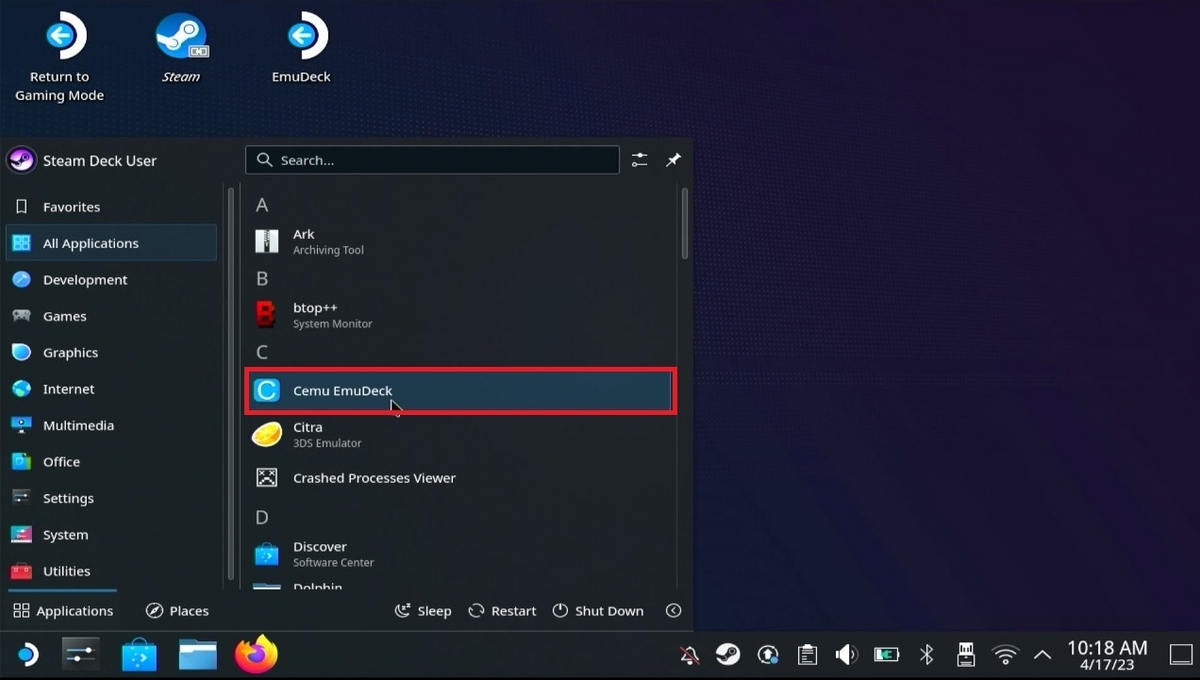Jump to section letter B
Screen dimensions: 1200x680
click(262, 279)
